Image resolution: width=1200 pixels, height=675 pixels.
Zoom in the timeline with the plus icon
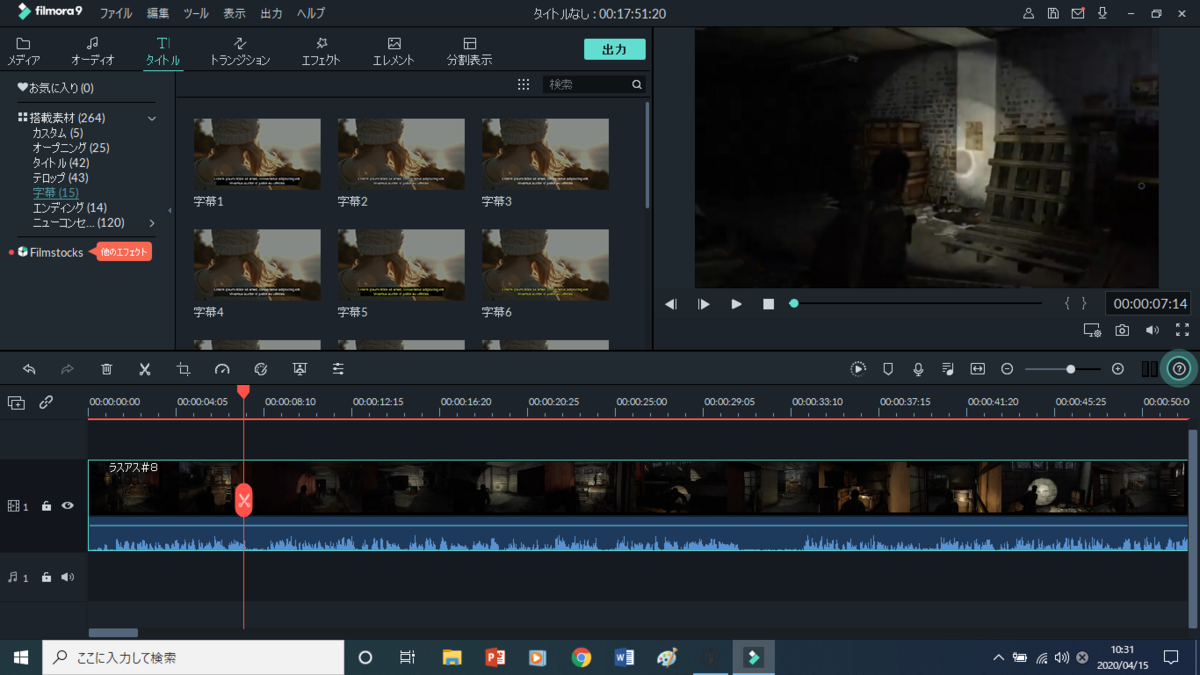click(1118, 369)
